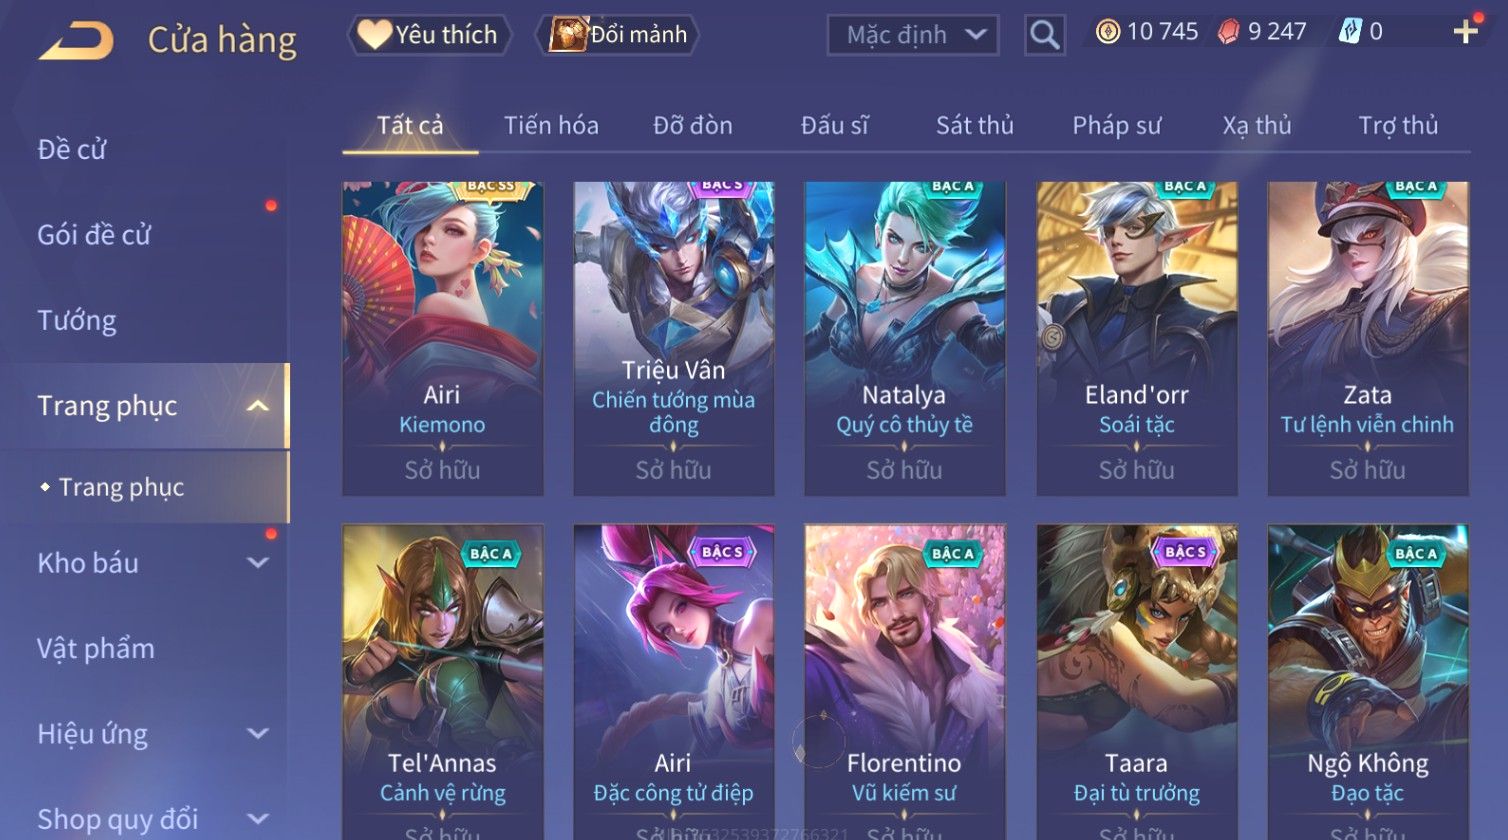The height and width of the screenshot is (840, 1508).
Task: Tap the red gem currency icon
Action: 1229,32
